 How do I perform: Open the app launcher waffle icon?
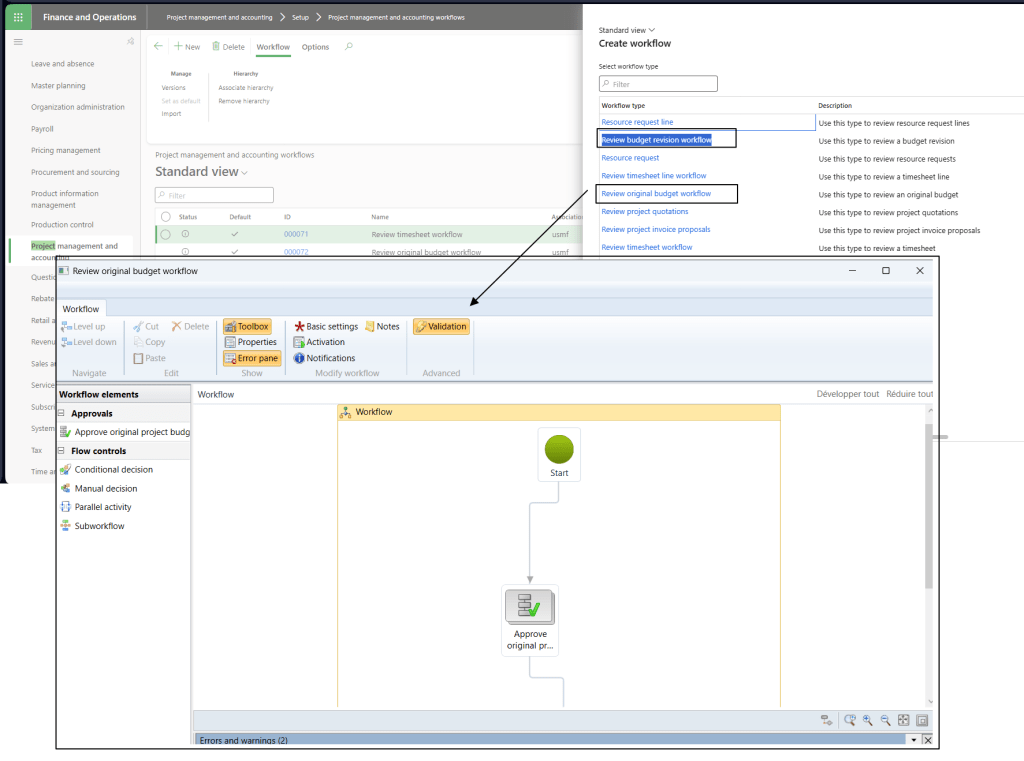point(18,17)
